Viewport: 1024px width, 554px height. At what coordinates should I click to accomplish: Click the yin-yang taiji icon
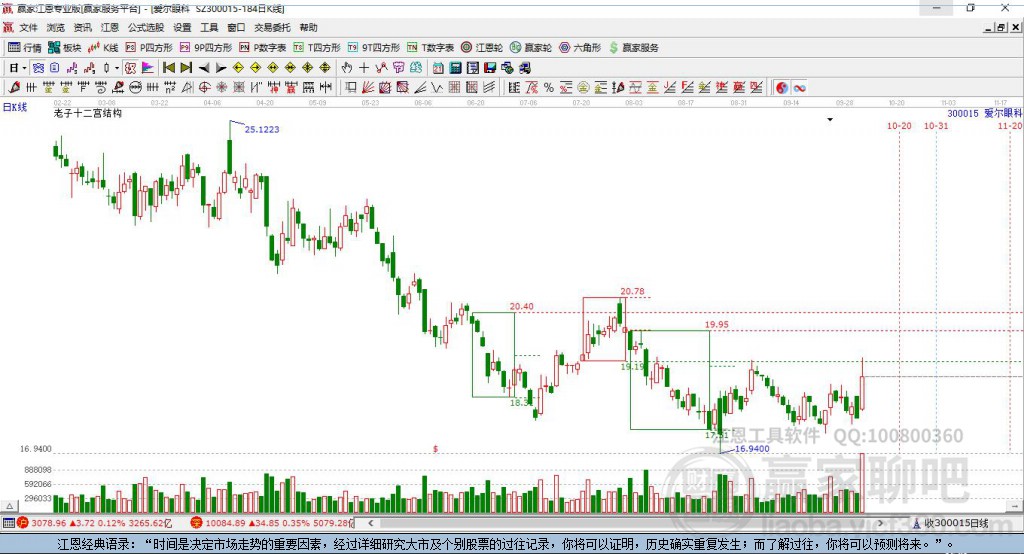pyautogui.click(x=782, y=88)
